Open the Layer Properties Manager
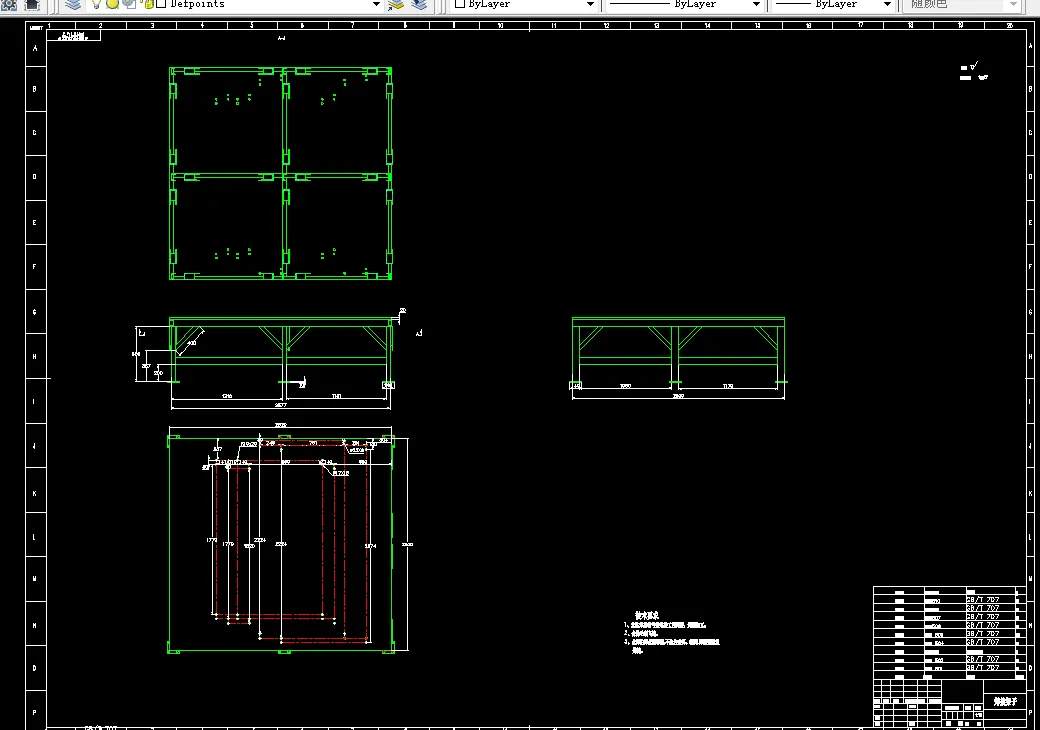This screenshot has height=730, width=1040. 73,5
